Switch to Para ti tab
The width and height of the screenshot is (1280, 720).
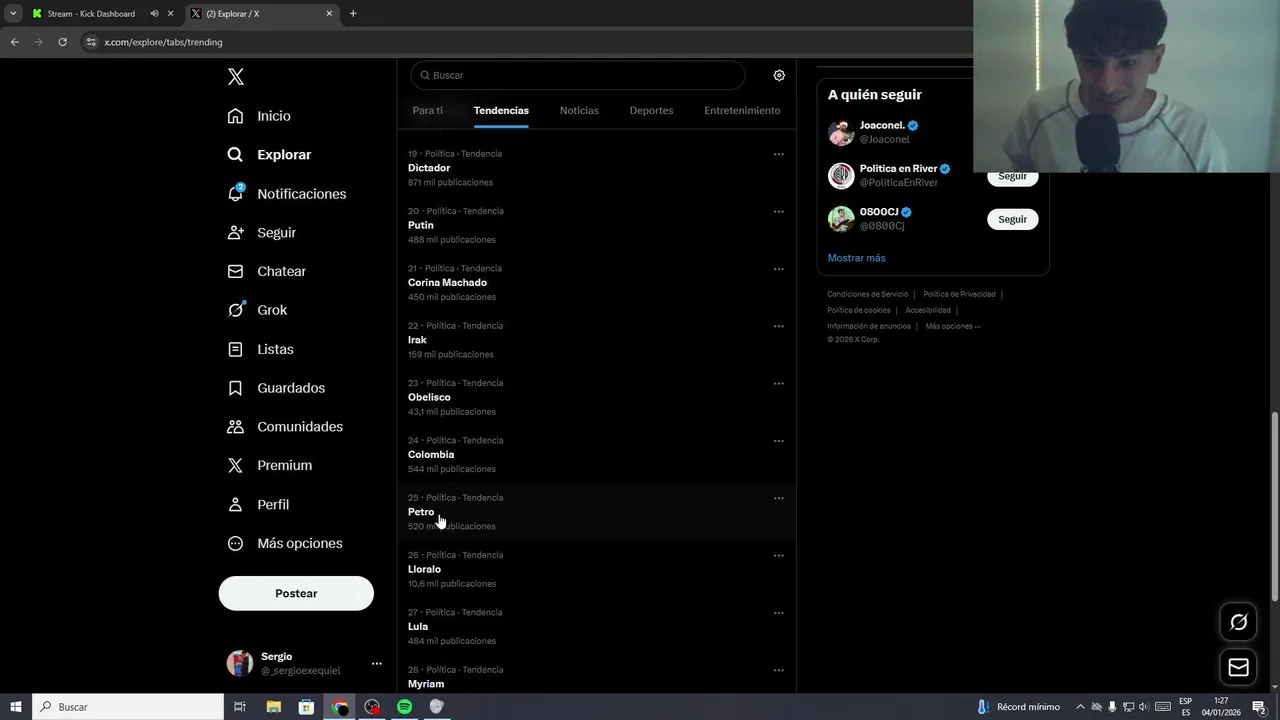[x=428, y=110]
